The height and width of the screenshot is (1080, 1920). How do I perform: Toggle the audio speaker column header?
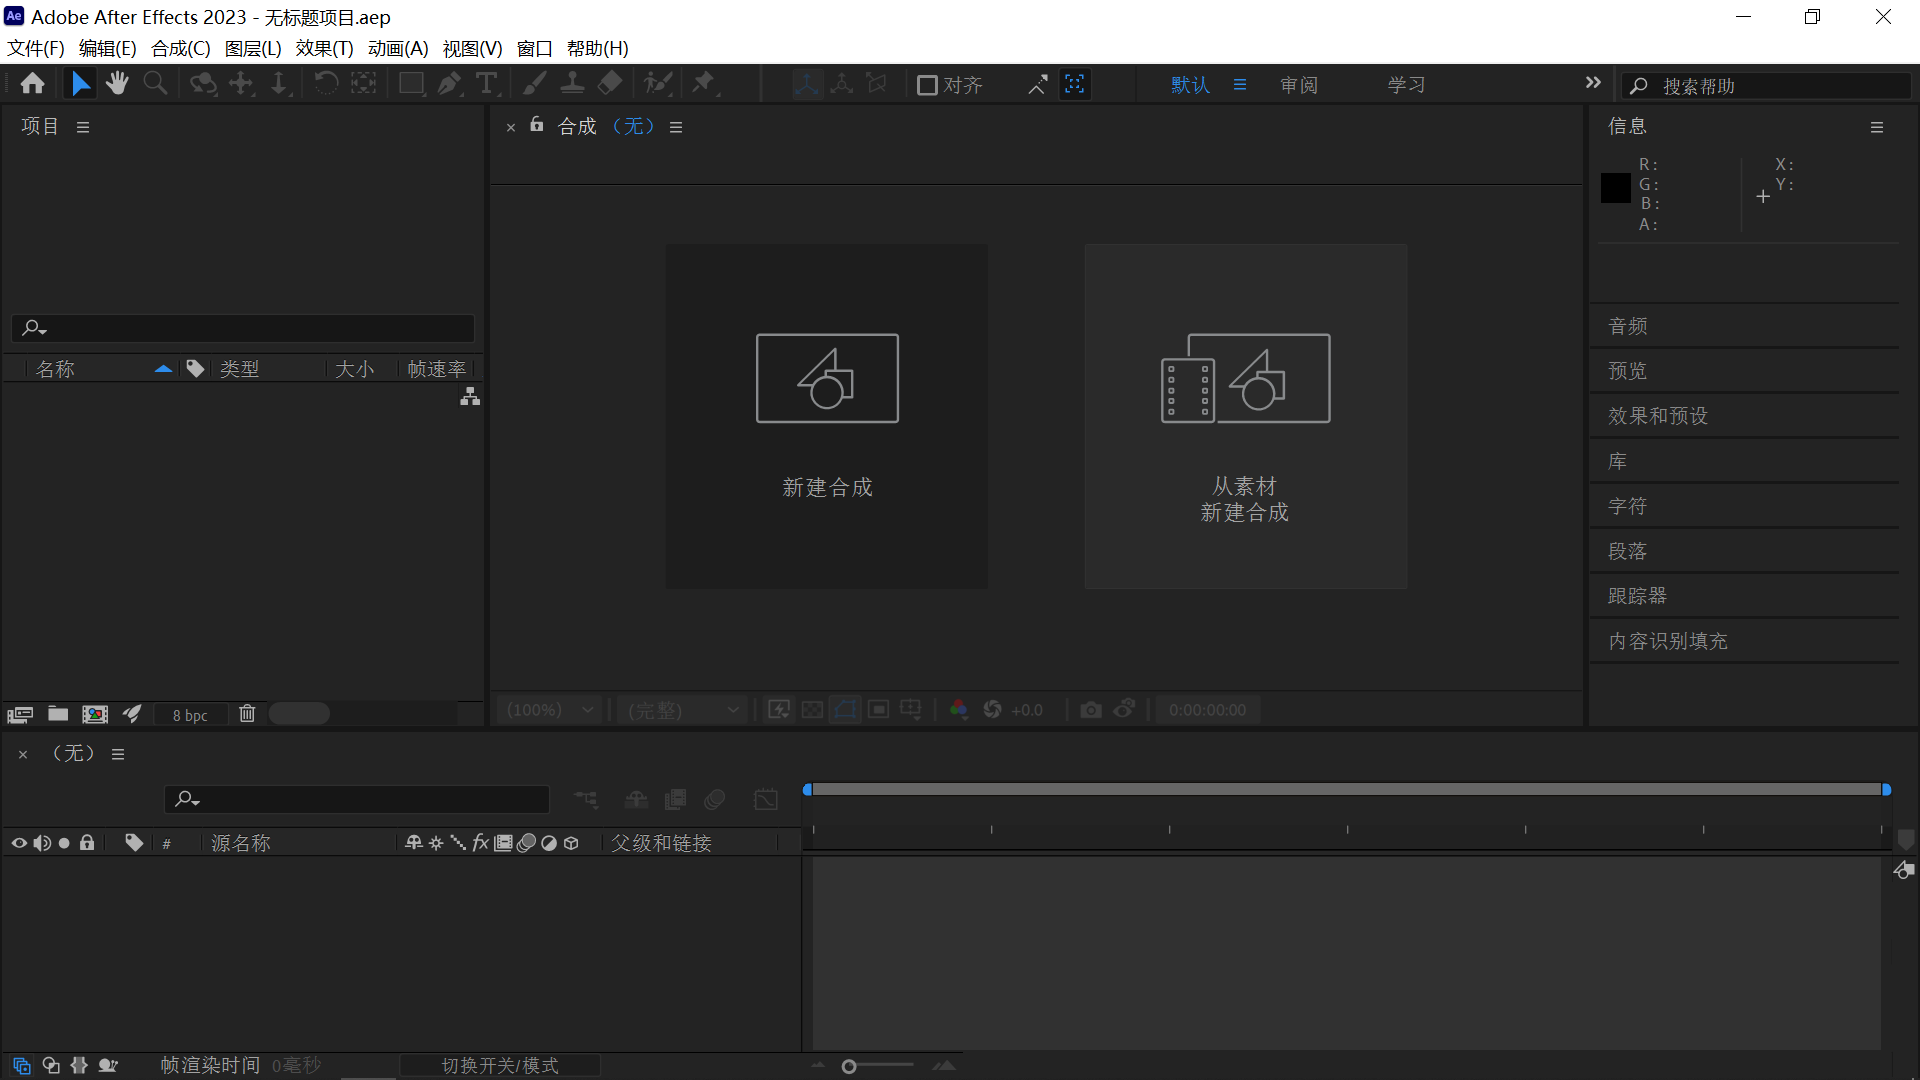[x=42, y=843]
